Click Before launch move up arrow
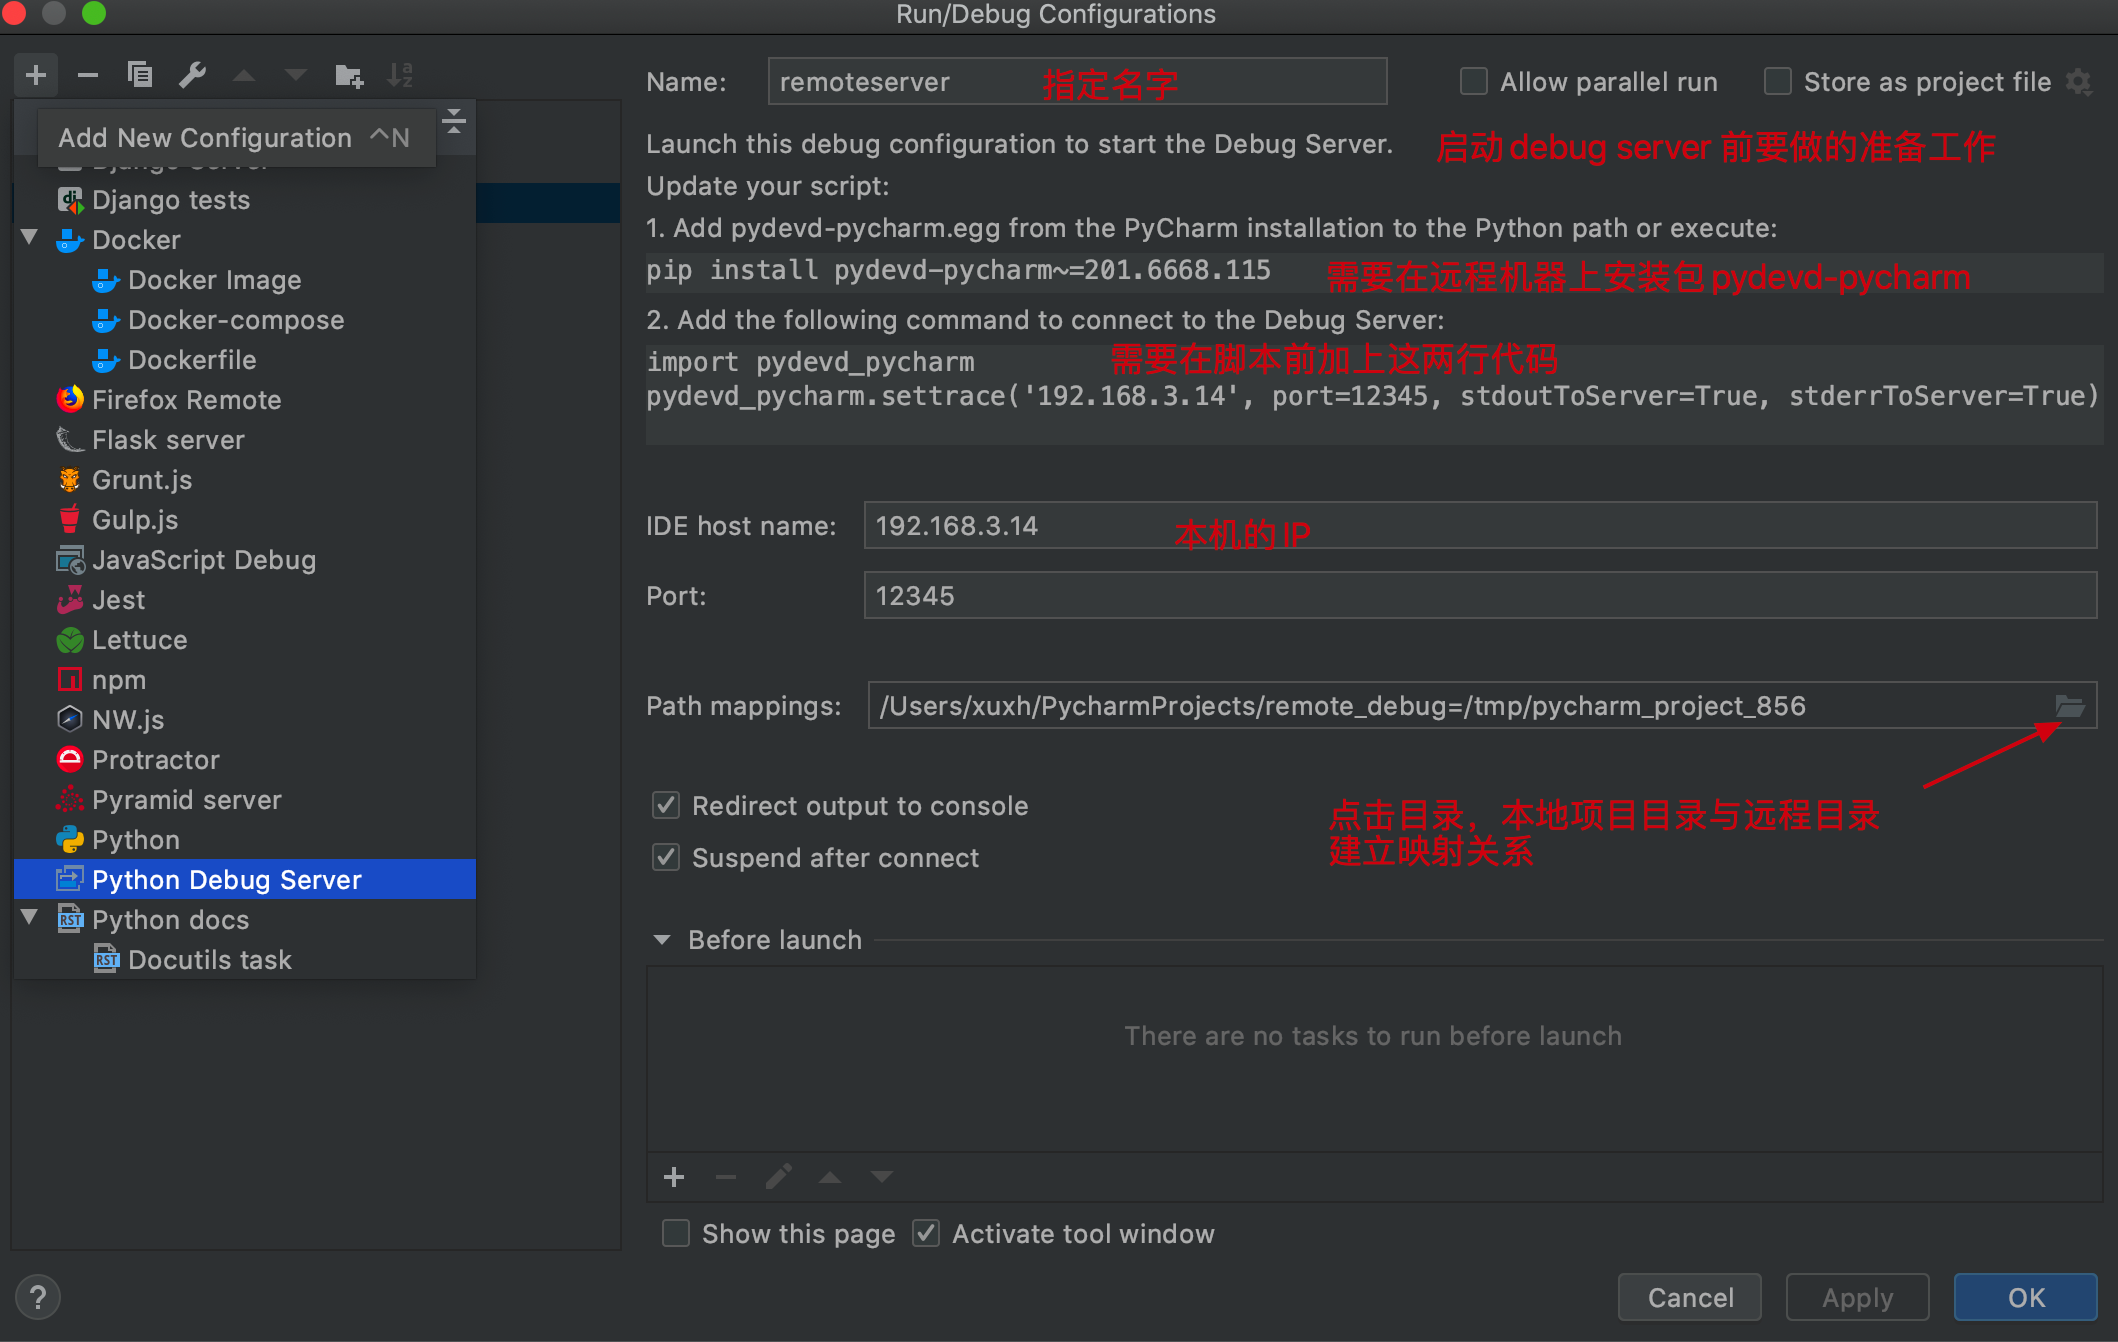The width and height of the screenshot is (2118, 1342). tap(830, 1177)
